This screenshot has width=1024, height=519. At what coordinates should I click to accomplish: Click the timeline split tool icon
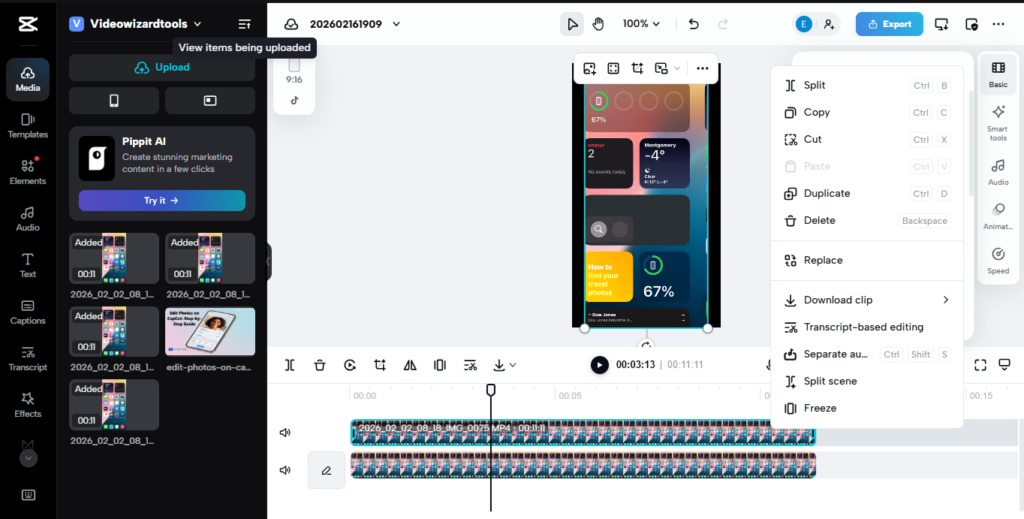(x=290, y=365)
